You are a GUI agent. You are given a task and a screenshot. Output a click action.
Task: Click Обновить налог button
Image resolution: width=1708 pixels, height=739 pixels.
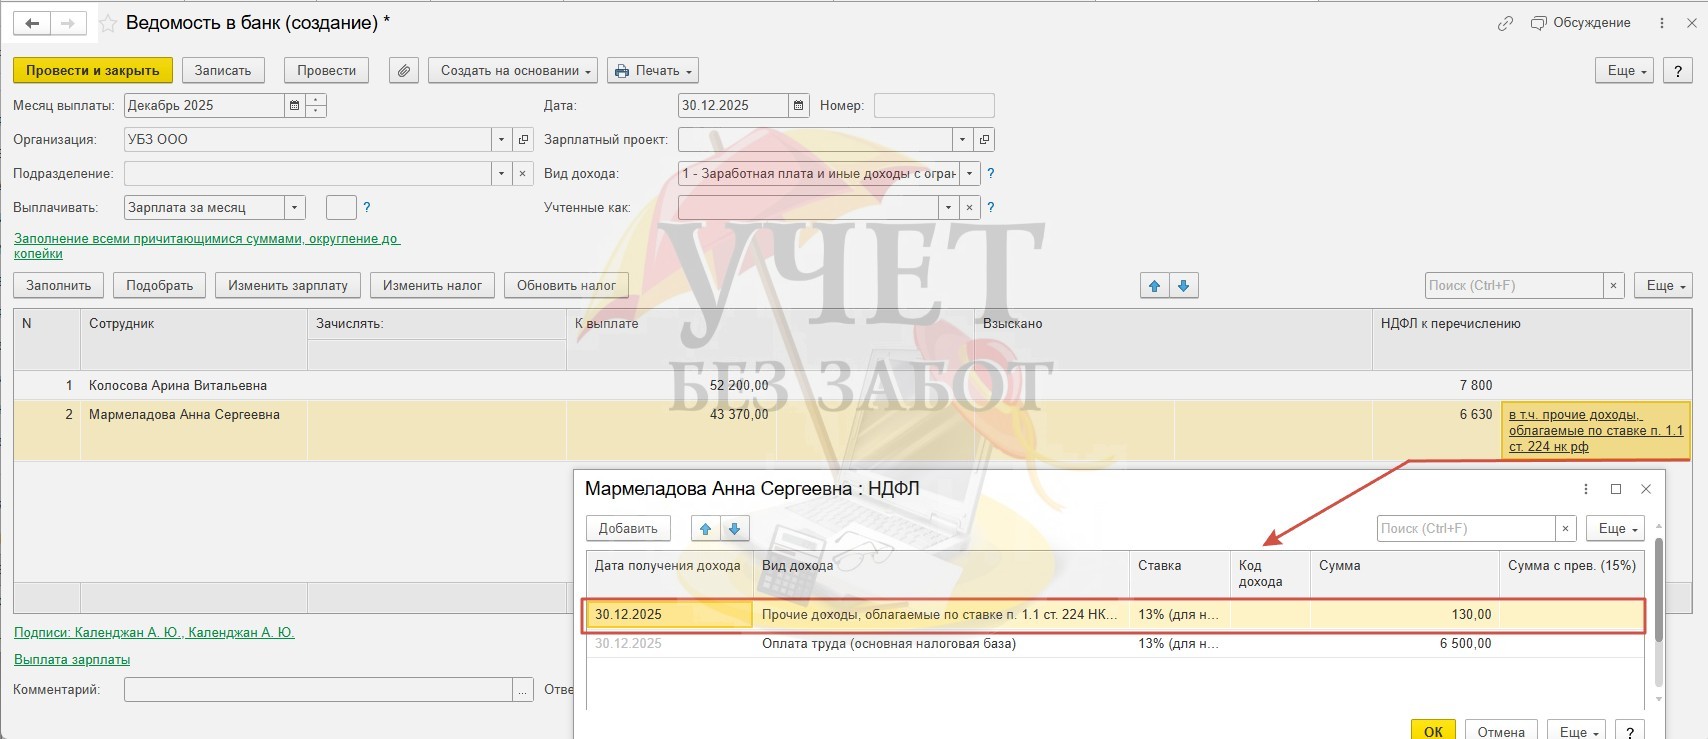tap(566, 286)
